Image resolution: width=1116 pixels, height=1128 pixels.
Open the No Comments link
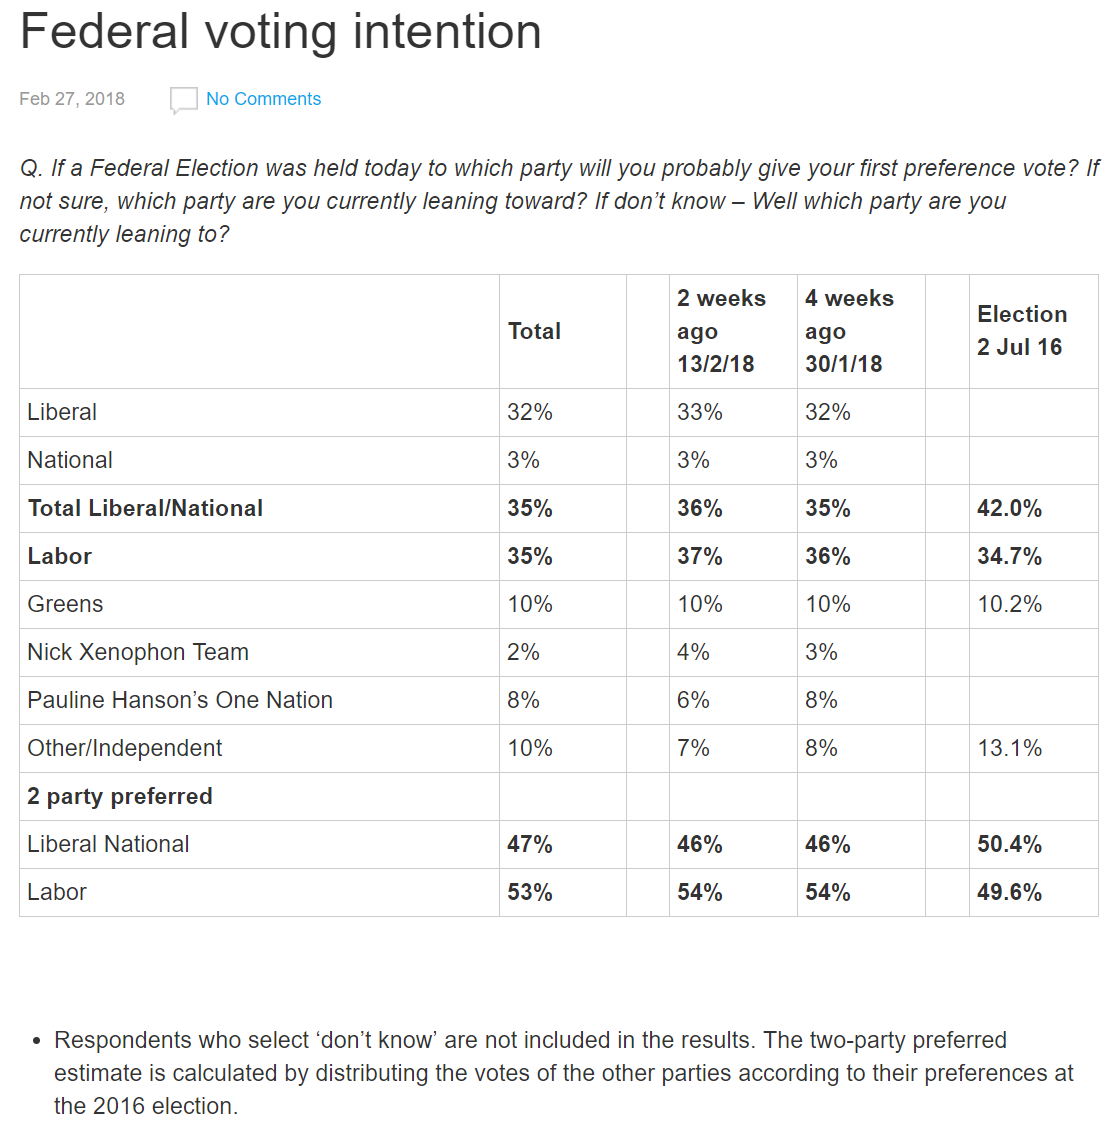[x=263, y=99]
